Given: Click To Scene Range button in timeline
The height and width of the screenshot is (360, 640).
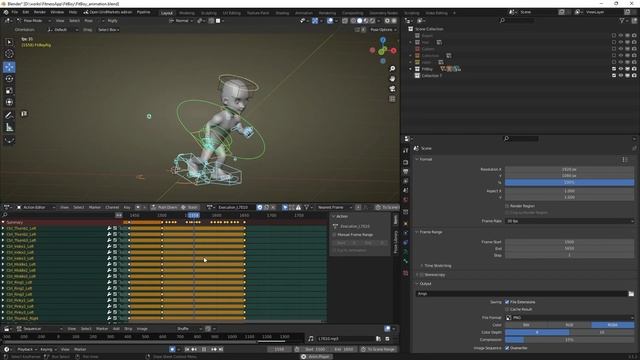Looking at the screenshot, I should point(378,349).
